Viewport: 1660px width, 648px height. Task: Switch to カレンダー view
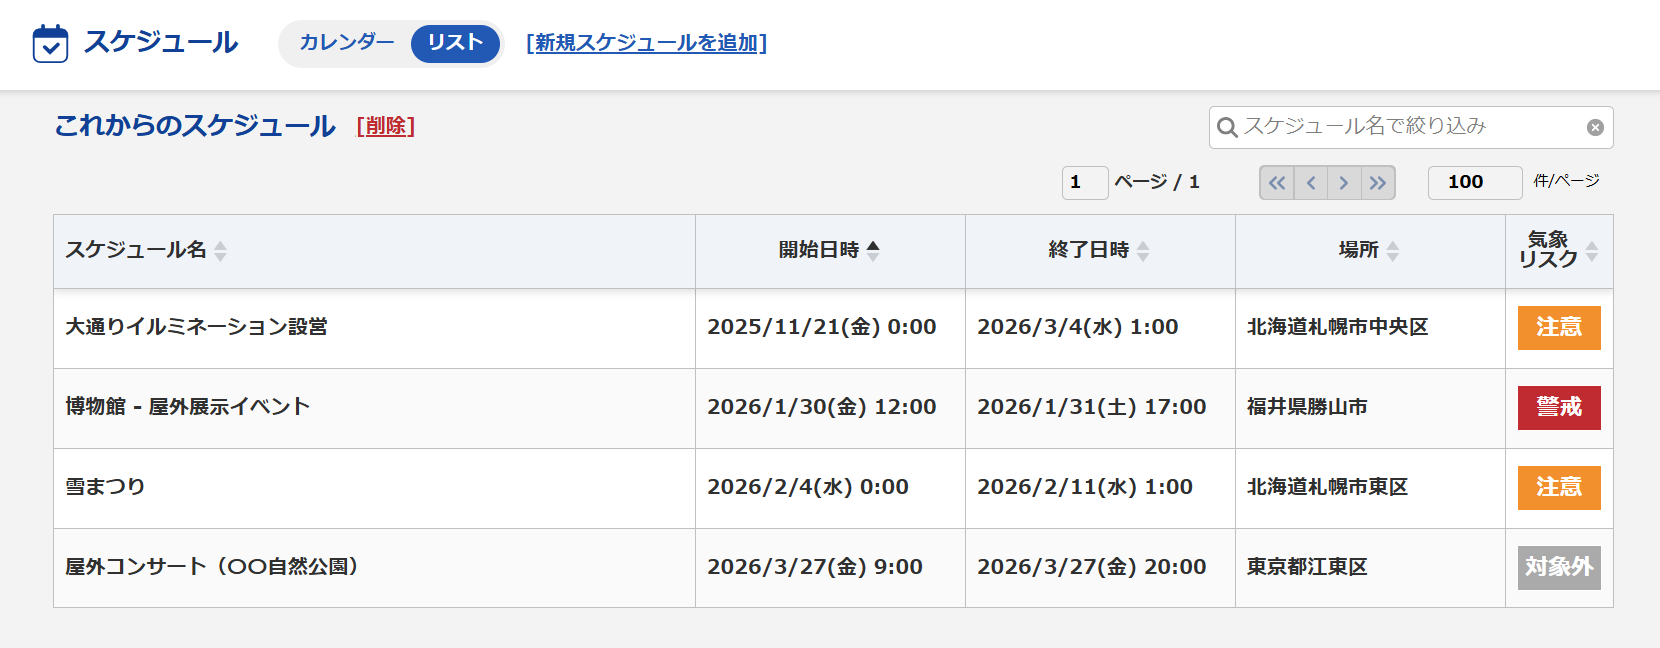tap(346, 43)
